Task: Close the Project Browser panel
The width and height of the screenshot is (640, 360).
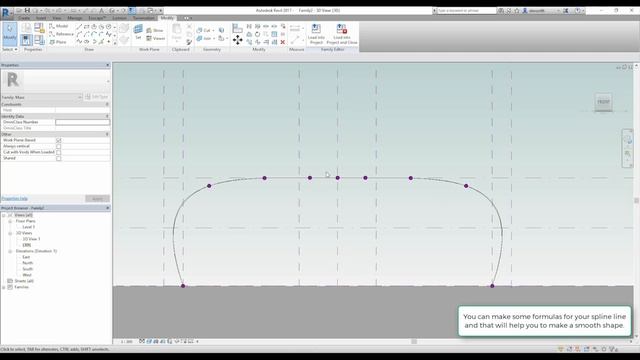Action: [108, 208]
